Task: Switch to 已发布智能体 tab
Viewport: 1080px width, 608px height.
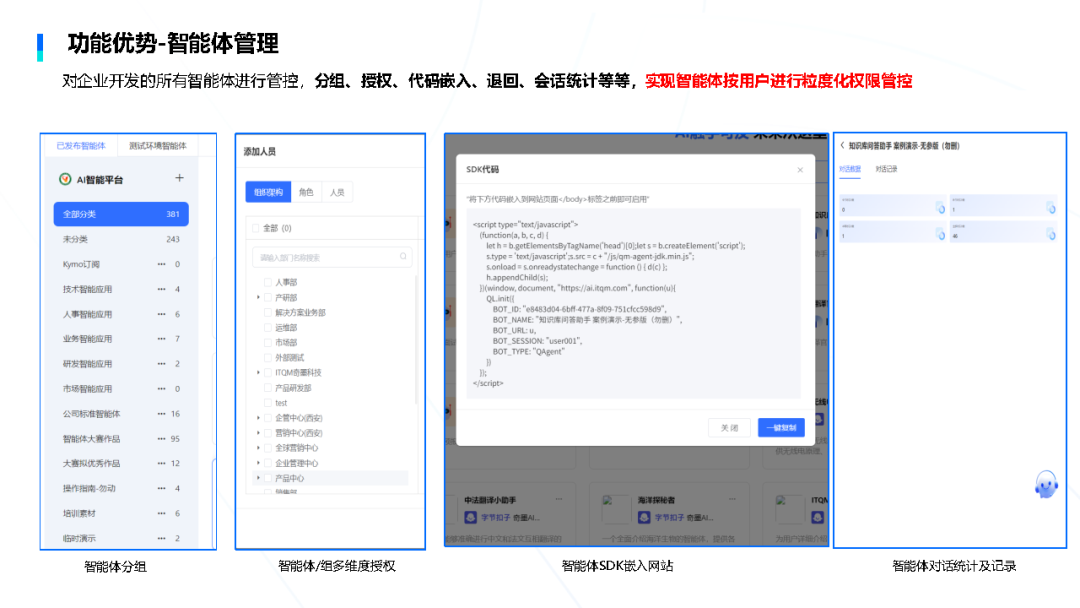Action: point(81,146)
